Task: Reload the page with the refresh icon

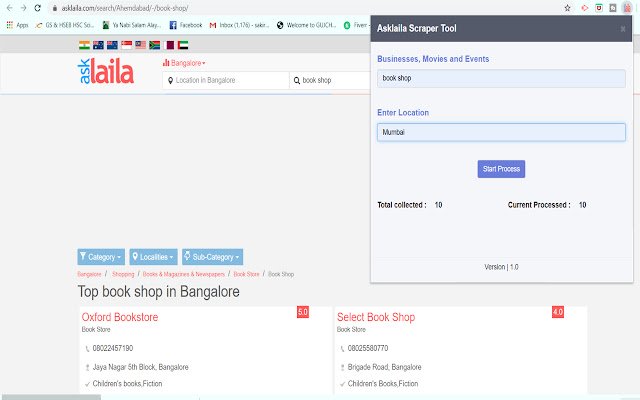Action: pyautogui.click(x=38, y=8)
